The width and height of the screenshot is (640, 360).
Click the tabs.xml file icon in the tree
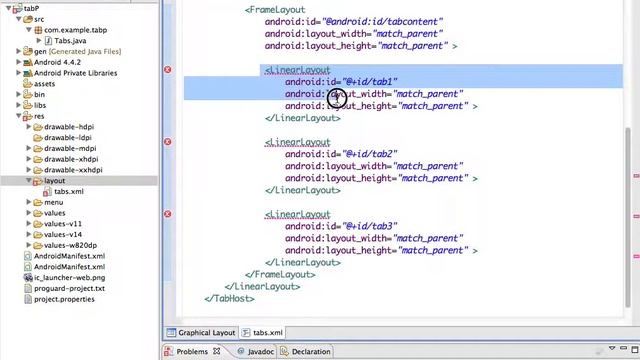(x=47, y=191)
